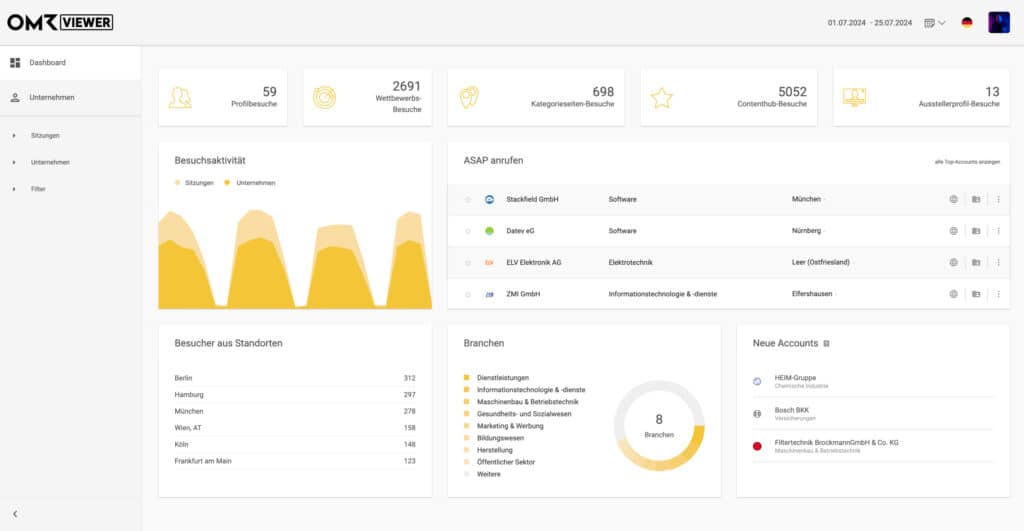Open Unternehmen main sidebar item

51,97
